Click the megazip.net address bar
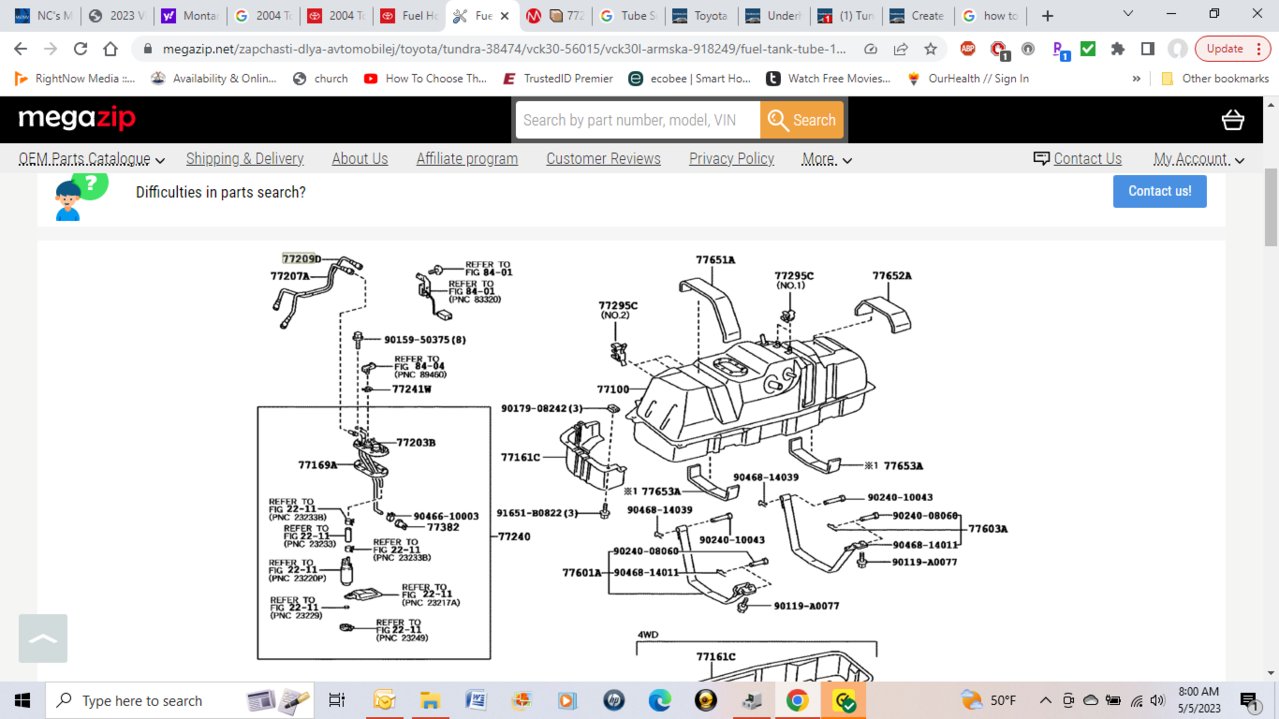The width and height of the screenshot is (1279, 719). (504, 49)
